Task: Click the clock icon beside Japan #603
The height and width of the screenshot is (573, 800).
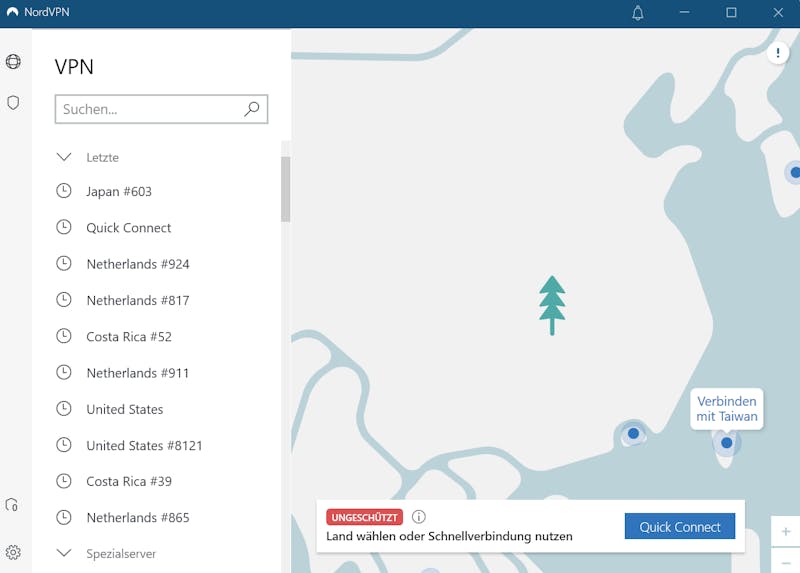Action: tap(64, 191)
